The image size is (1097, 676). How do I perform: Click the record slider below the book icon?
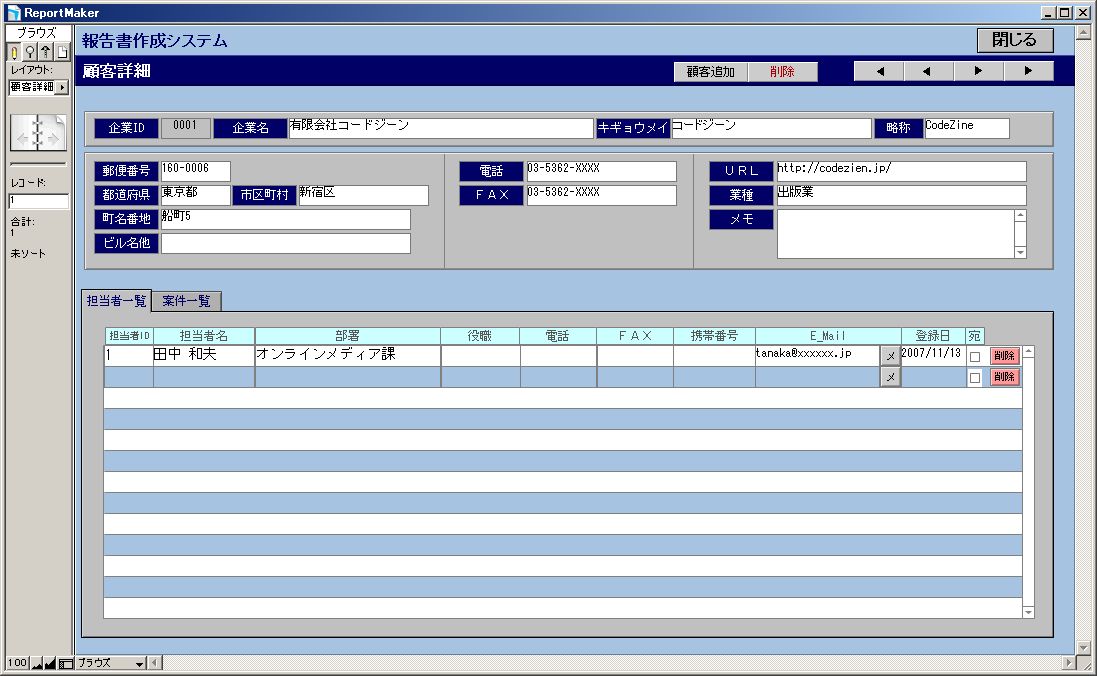[37, 162]
